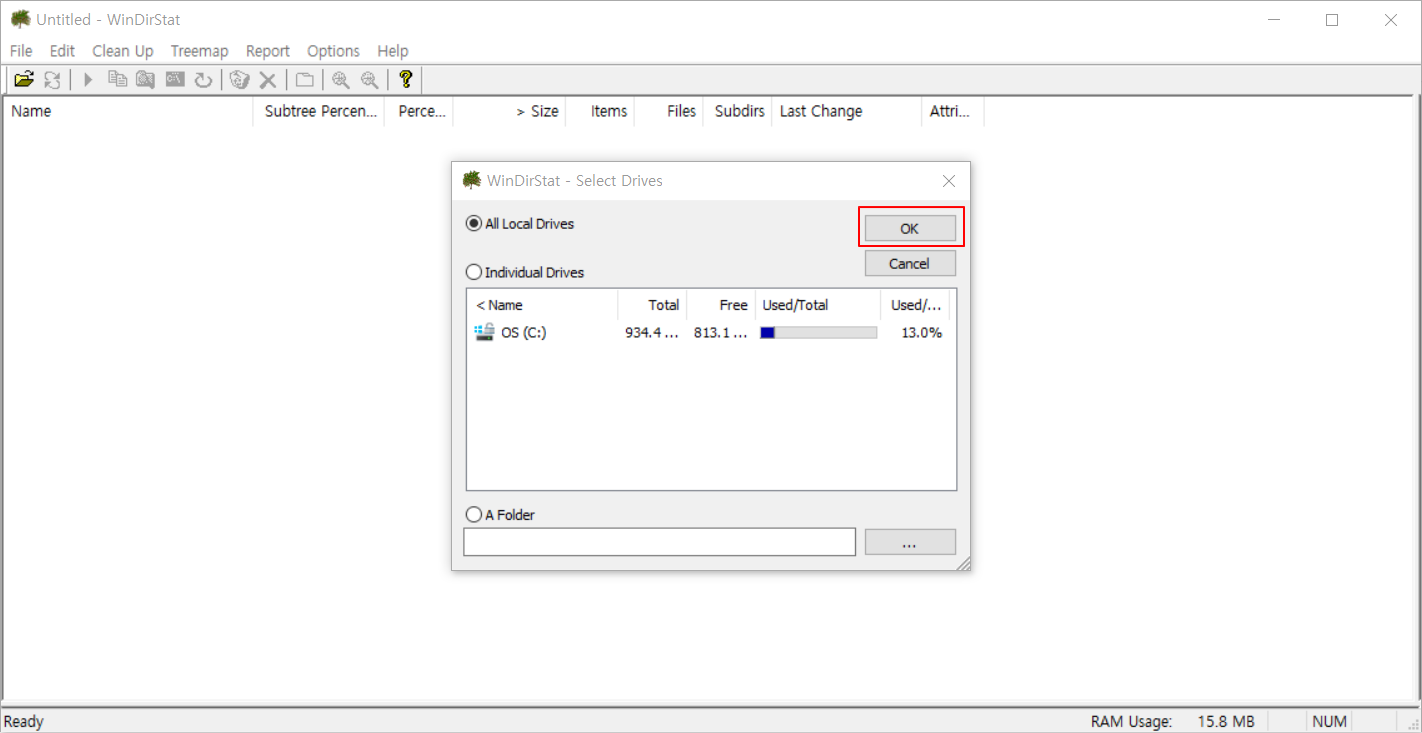Click the dialog resize grip corner
The width and height of the screenshot is (1422, 733).
(963, 564)
